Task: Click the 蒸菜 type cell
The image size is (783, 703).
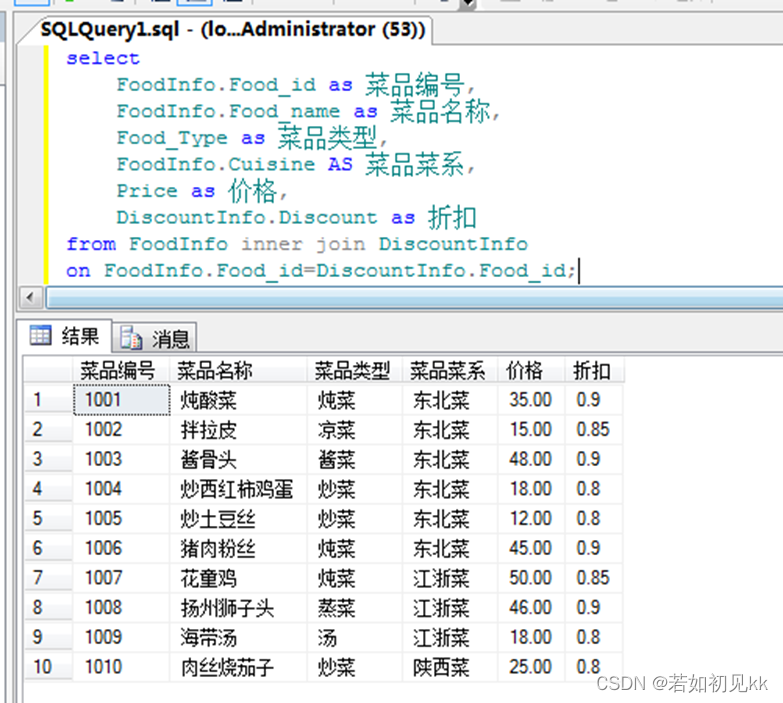Action: pyautogui.click(x=355, y=608)
